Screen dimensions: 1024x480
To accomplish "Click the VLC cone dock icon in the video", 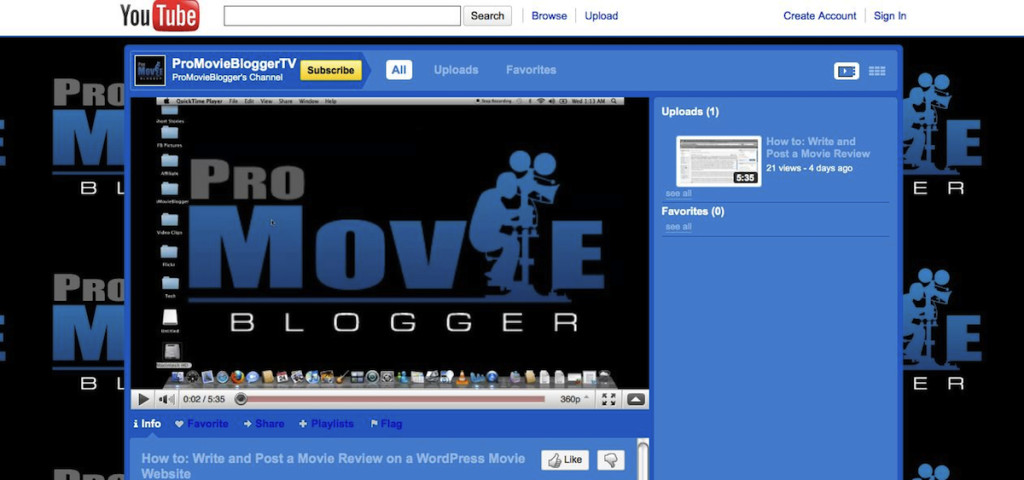I will pyautogui.click(x=462, y=377).
